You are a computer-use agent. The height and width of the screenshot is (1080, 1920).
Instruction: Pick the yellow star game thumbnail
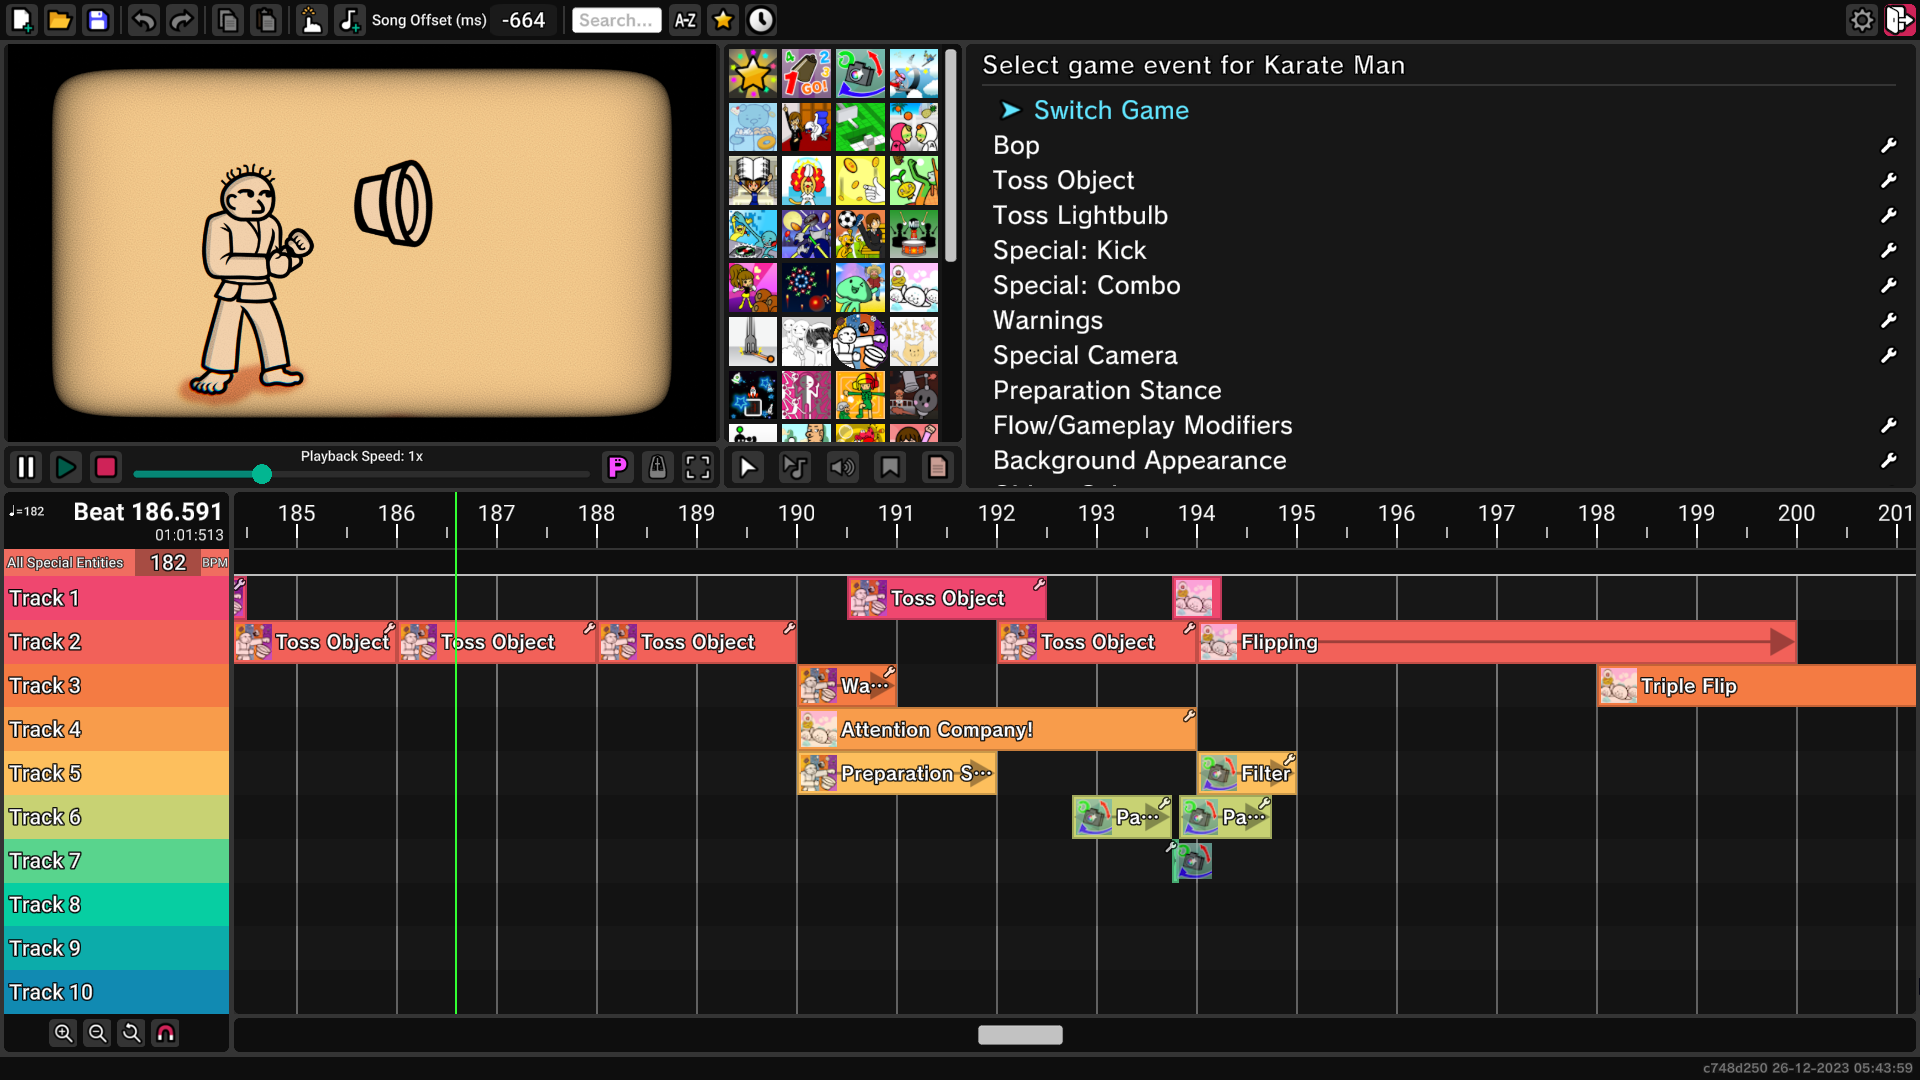[753, 74]
